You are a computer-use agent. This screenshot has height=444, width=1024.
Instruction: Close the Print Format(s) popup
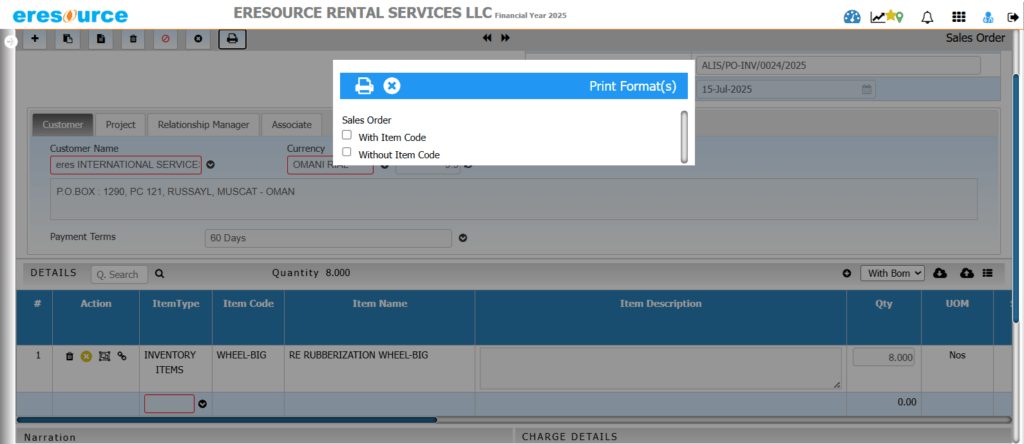pos(392,86)
